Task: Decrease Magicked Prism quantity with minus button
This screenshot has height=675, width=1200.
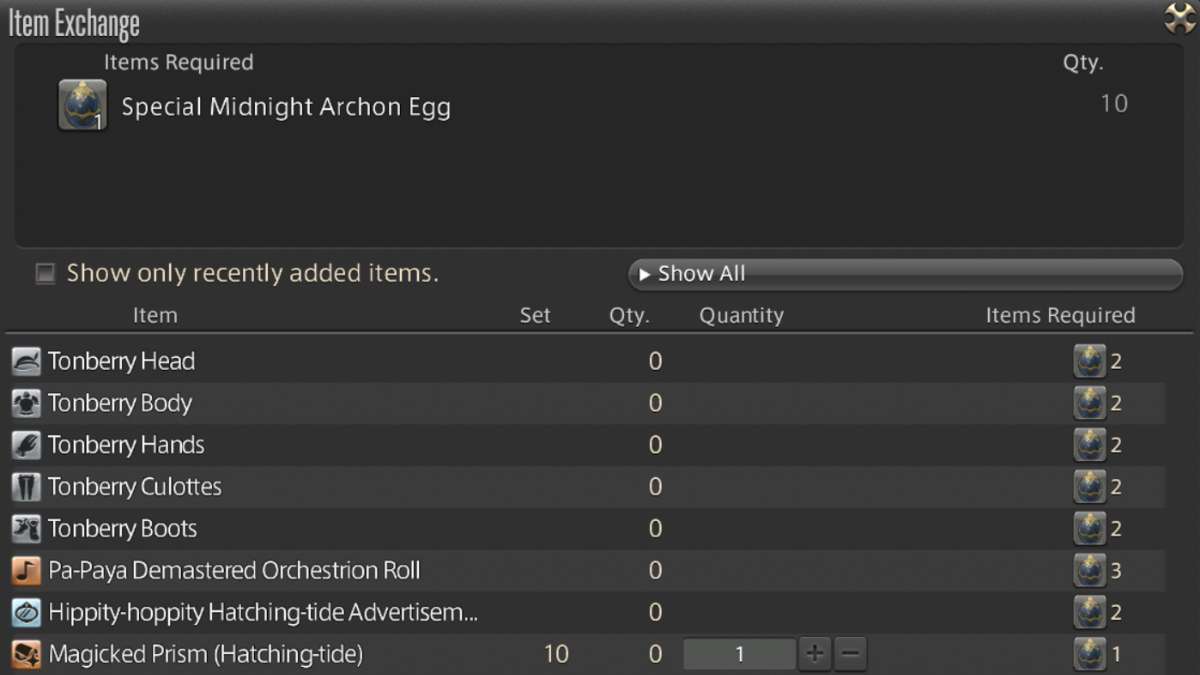Action: point(850,654)
